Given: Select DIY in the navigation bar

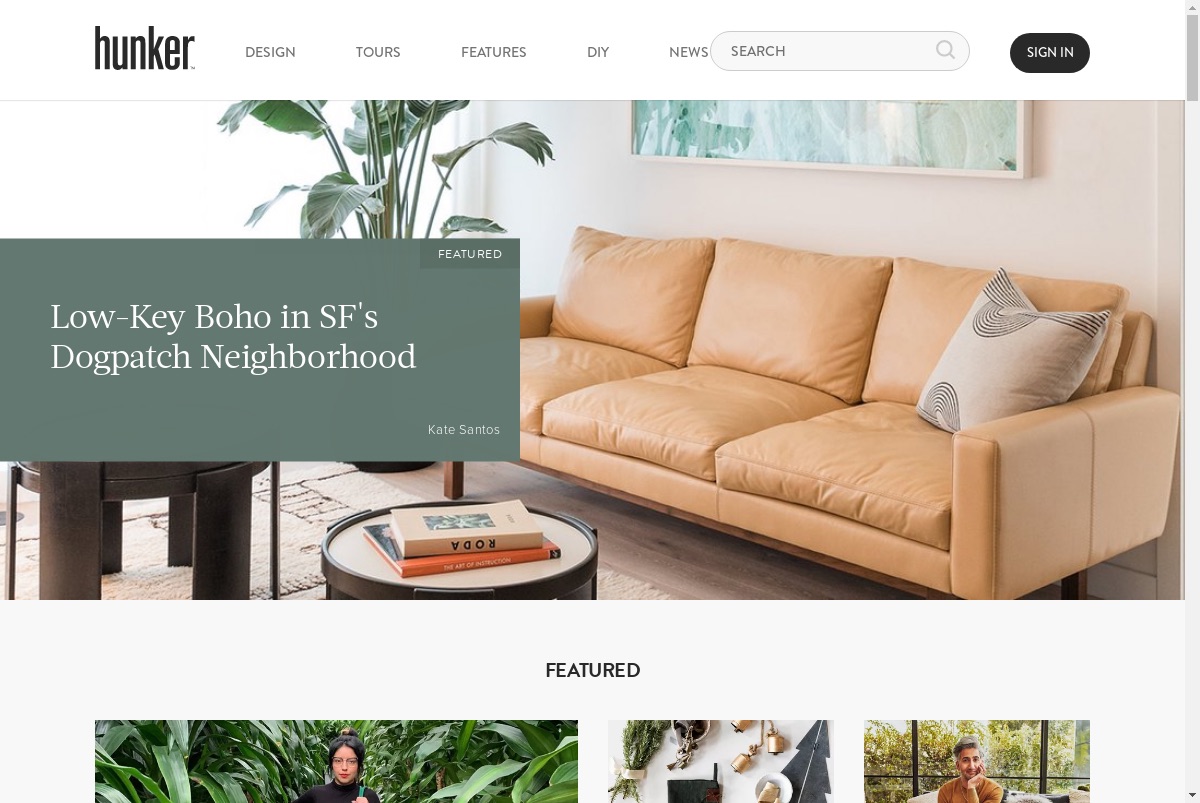Looking at the screenshot, I should tap(598, 52).
